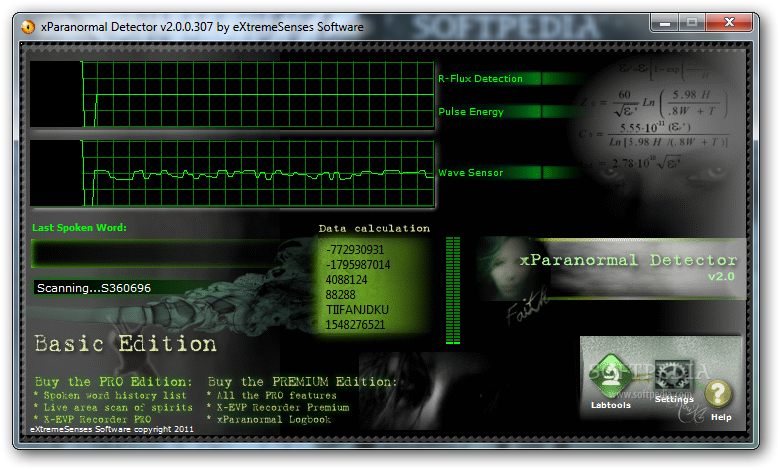
Task: Click the 'Data calculation' heading
Action: pyautogui.click(x=374, y=228)
